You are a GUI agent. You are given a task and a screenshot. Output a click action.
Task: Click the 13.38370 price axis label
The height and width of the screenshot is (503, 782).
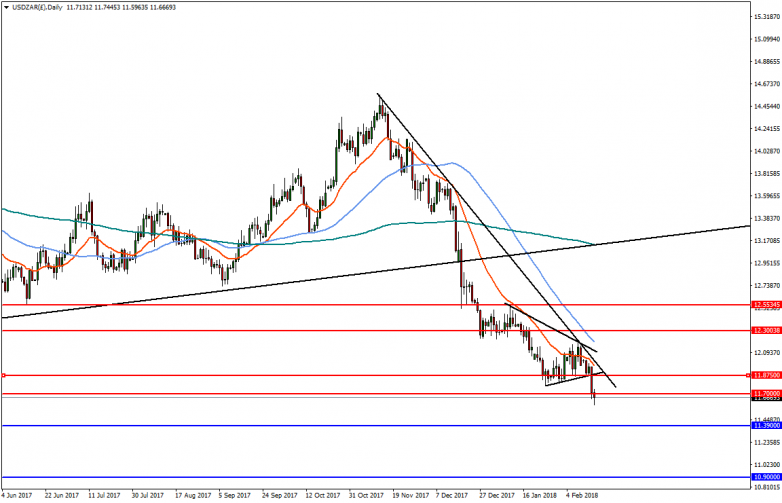tap(767, 218)
